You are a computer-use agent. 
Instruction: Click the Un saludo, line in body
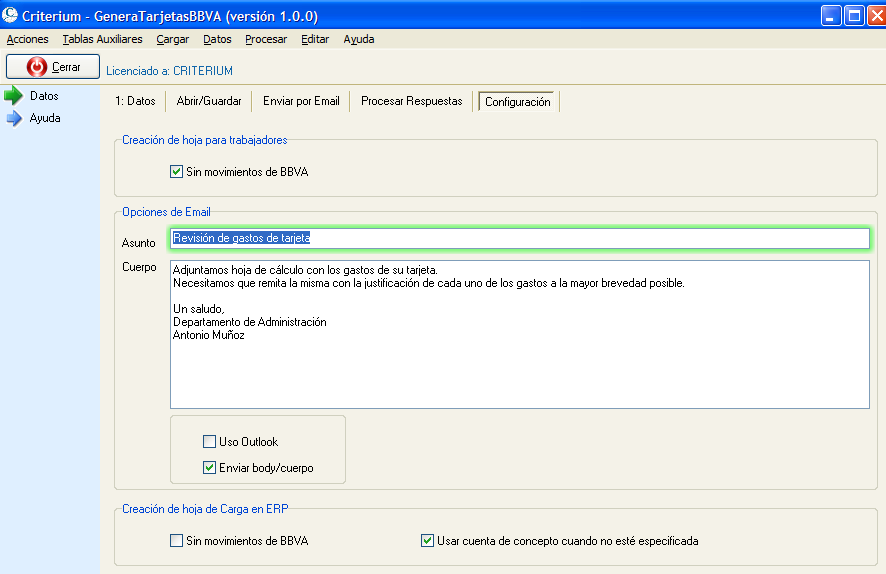click(x=198, y=309)
